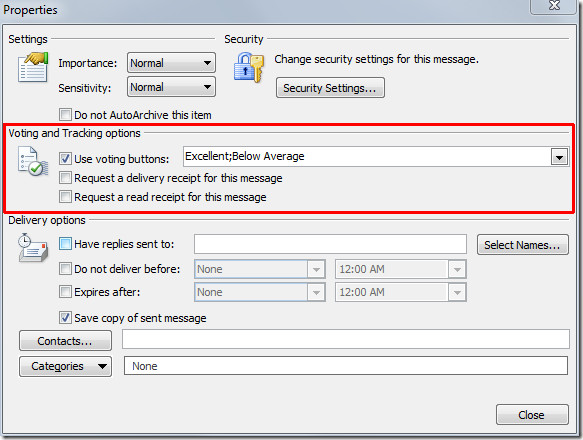Click the Settings notepad icon
Image resolution: width=583 pixels, height=440 pixels.
pyautogui.click(x=33, y=67)
